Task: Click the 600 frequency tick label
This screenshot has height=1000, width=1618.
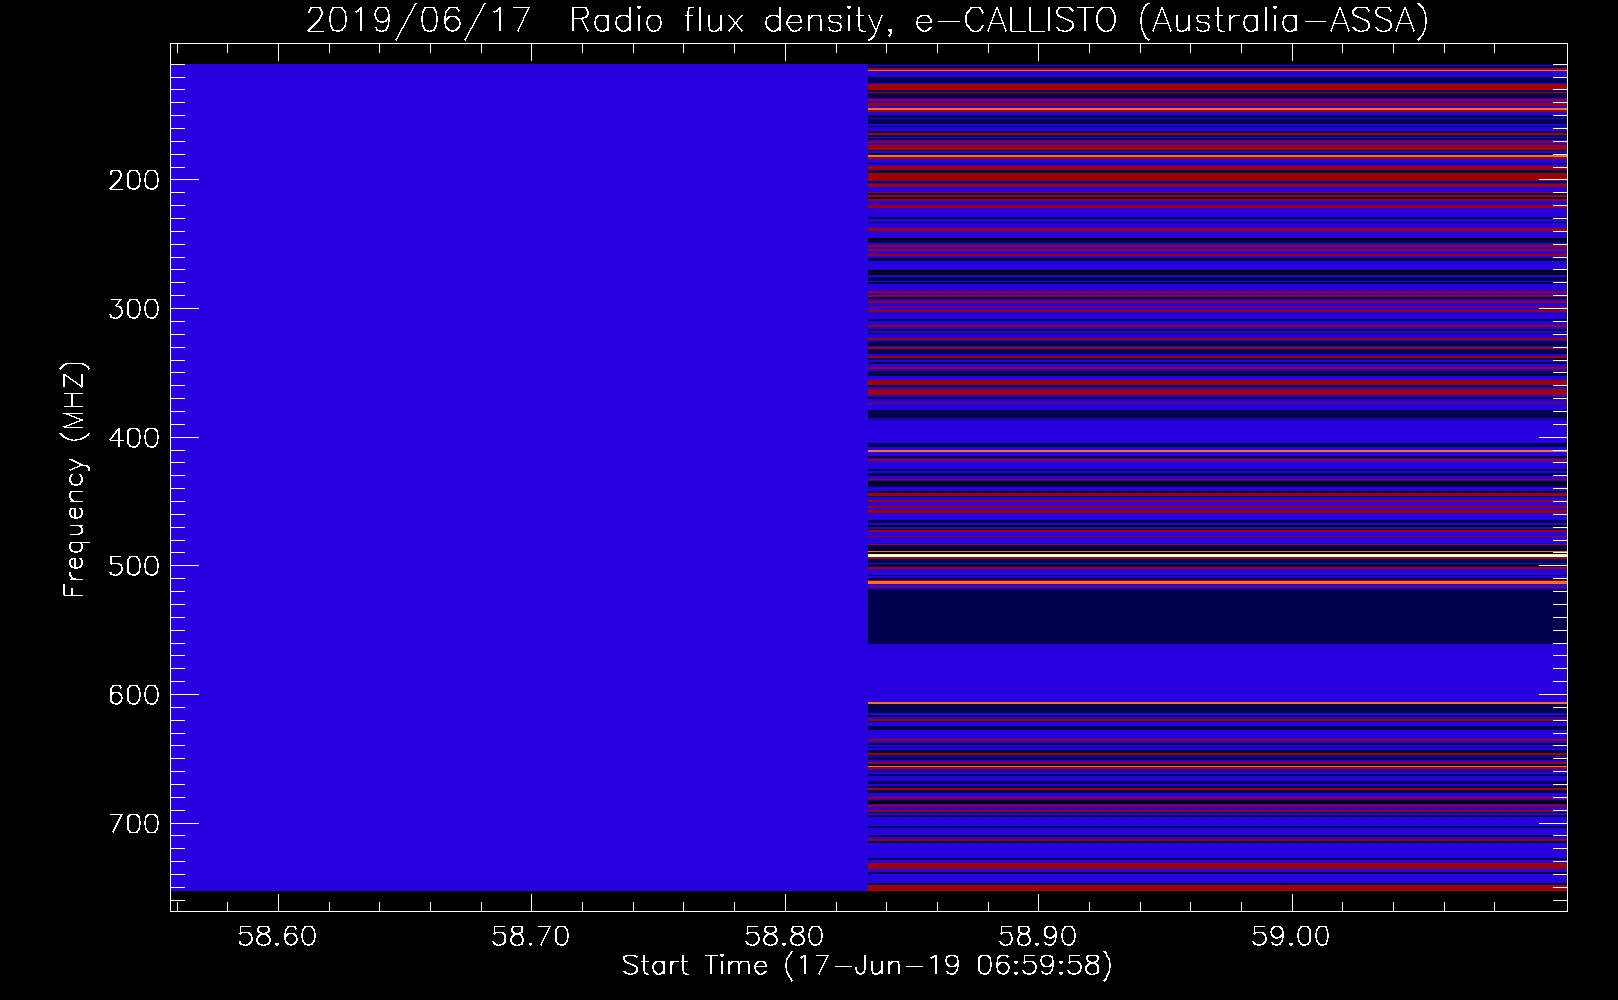Action: [132, 695]
